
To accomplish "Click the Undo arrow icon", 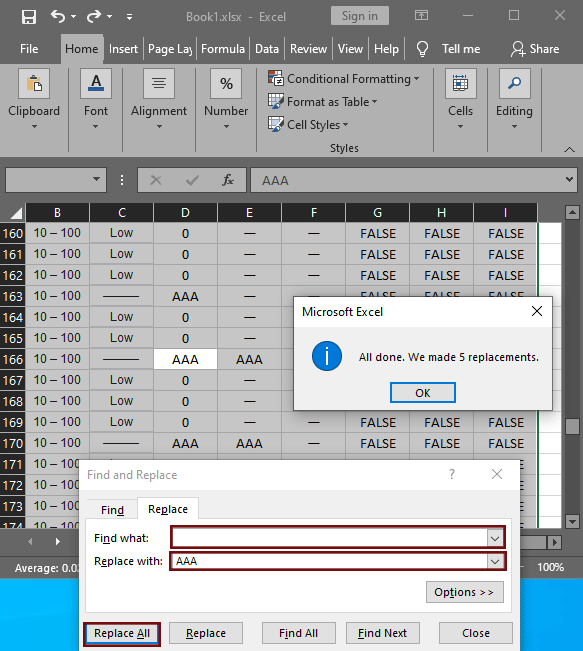I will [58, 17].
